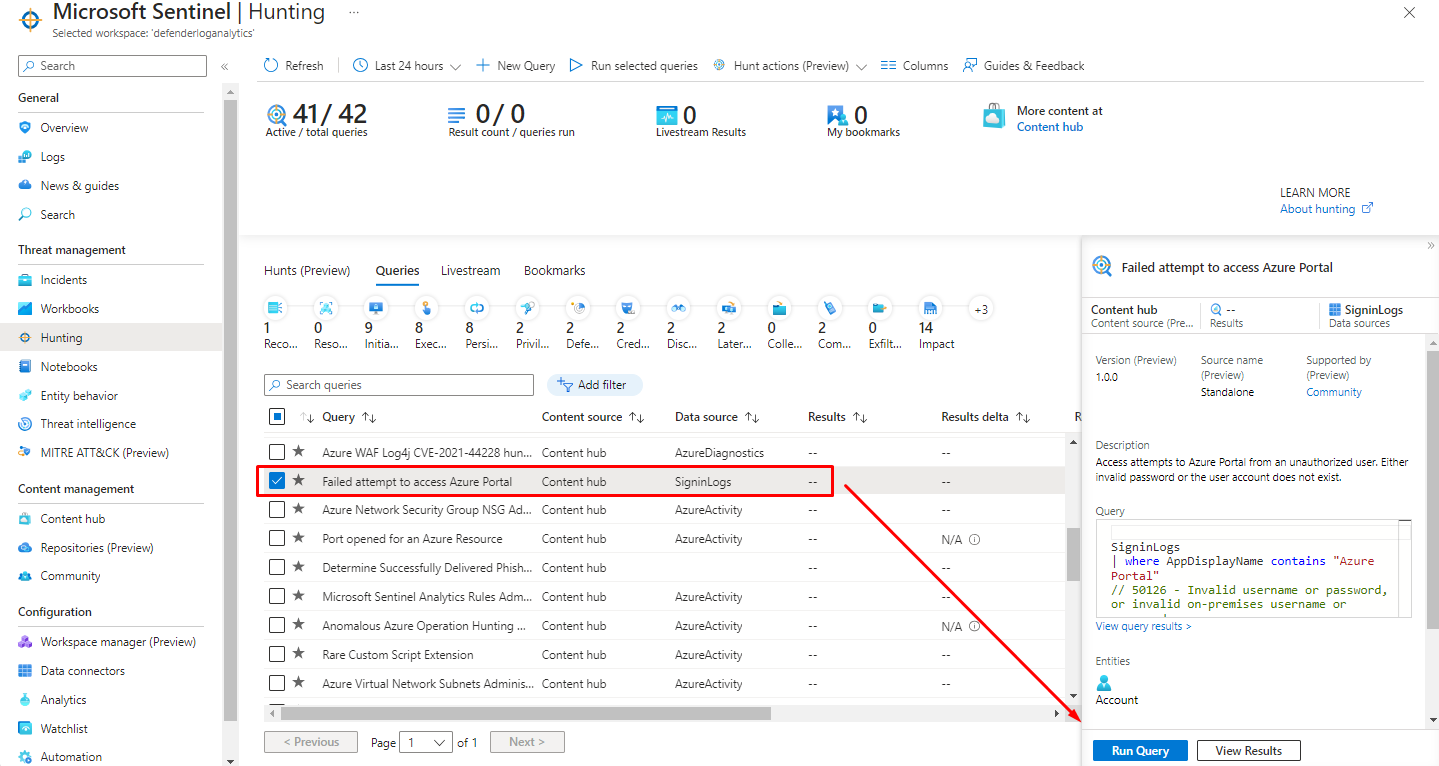Collapse the left navigation menu chevron
This screenshot has width=1439, height=766.
point(225,66)
